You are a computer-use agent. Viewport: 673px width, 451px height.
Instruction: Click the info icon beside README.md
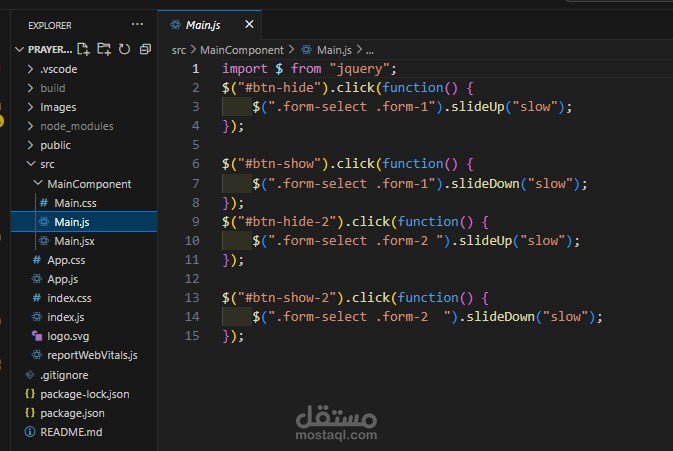[30, 431]
